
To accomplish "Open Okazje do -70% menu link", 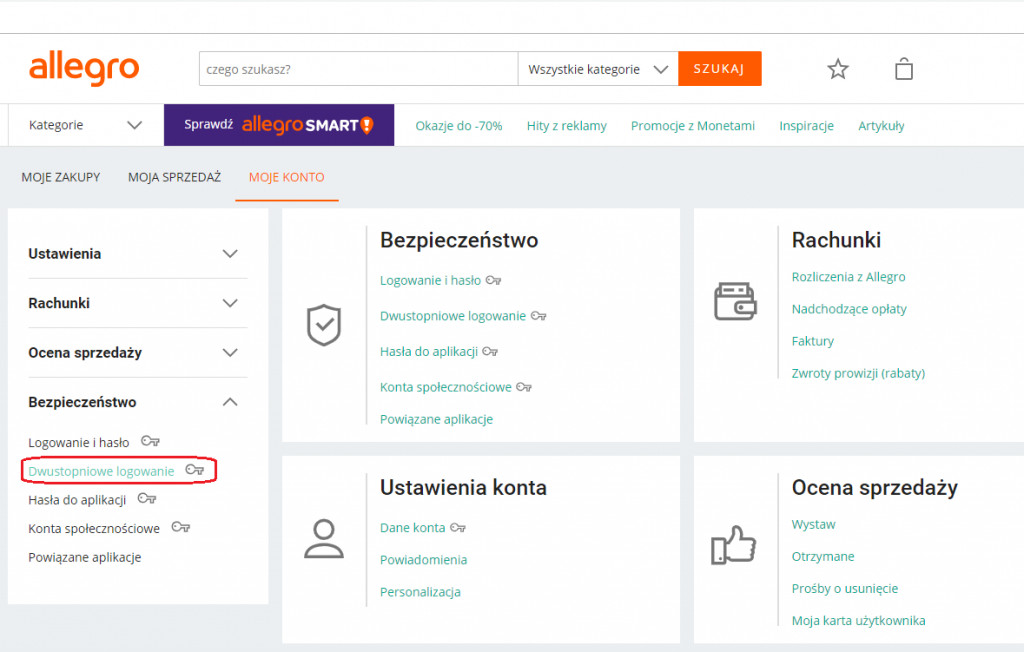I will 459,125.
